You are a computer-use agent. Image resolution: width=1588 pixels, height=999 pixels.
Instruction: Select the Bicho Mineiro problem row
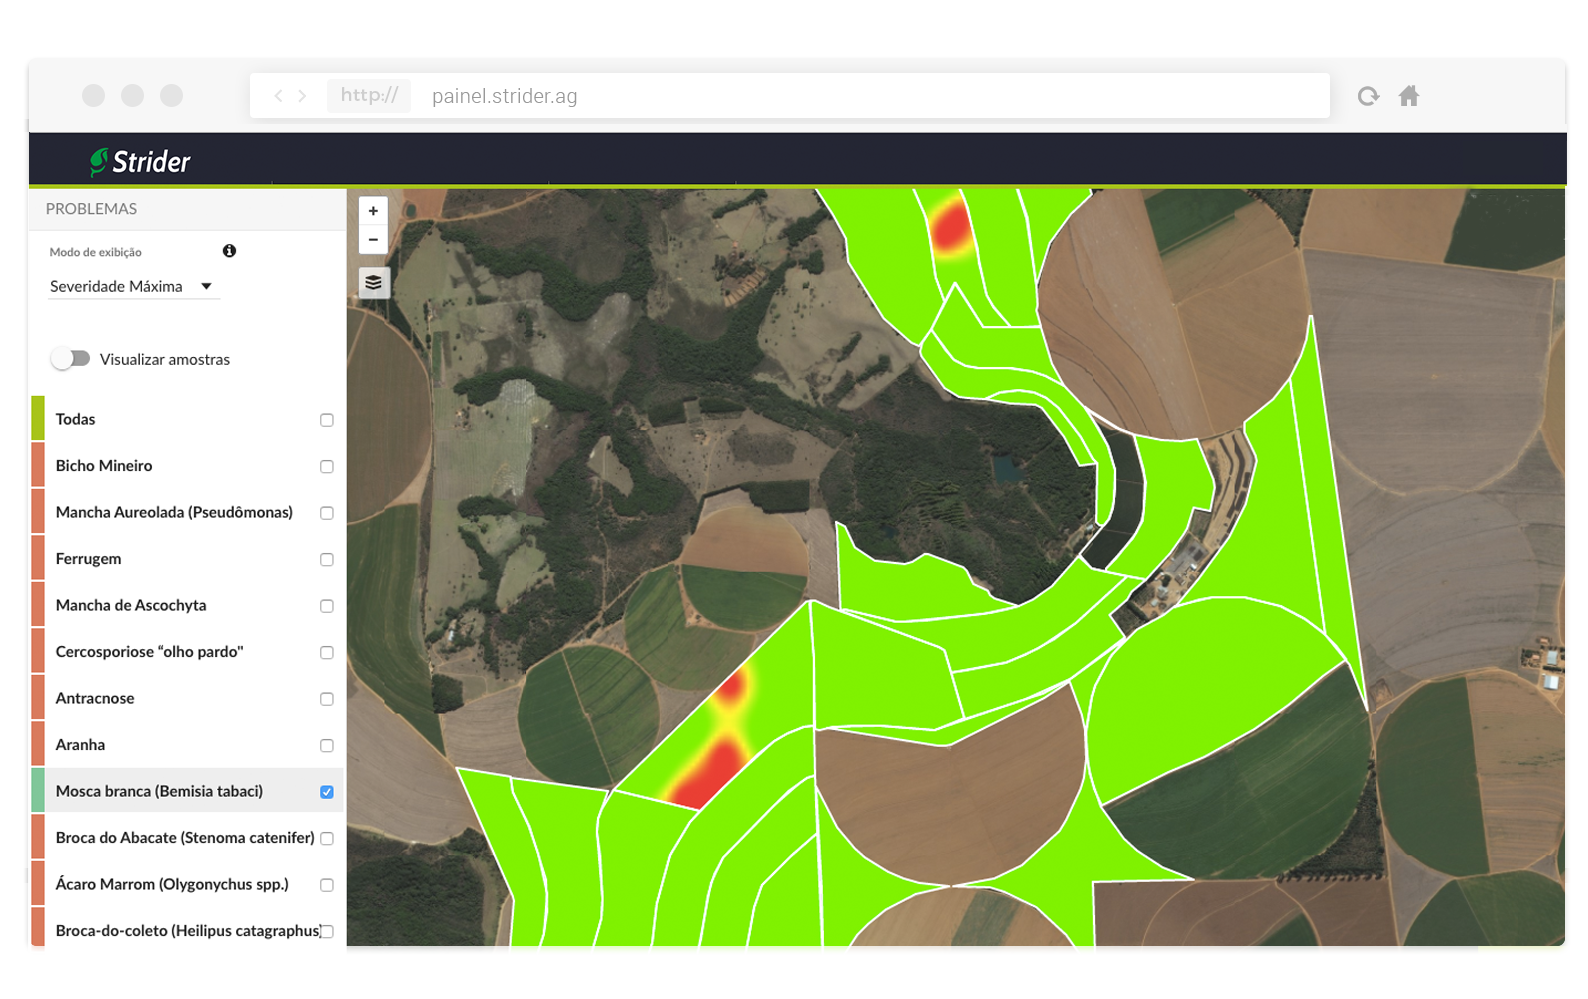tap(188, 466)
